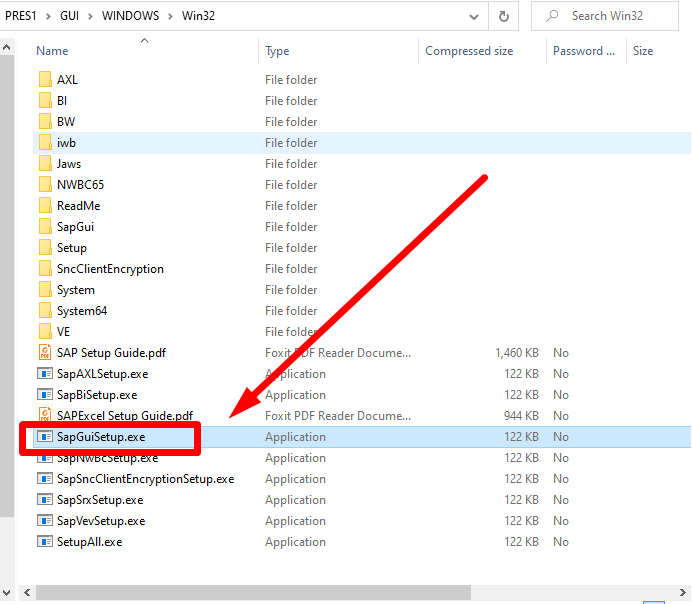Click File folder type for Jaws row
This screenshot has height=604, width=692.
tap(291, 164)
